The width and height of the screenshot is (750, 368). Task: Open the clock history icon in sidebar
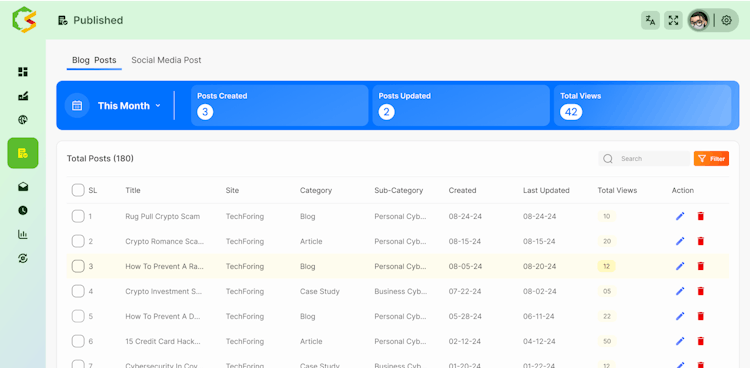[23, 210]
